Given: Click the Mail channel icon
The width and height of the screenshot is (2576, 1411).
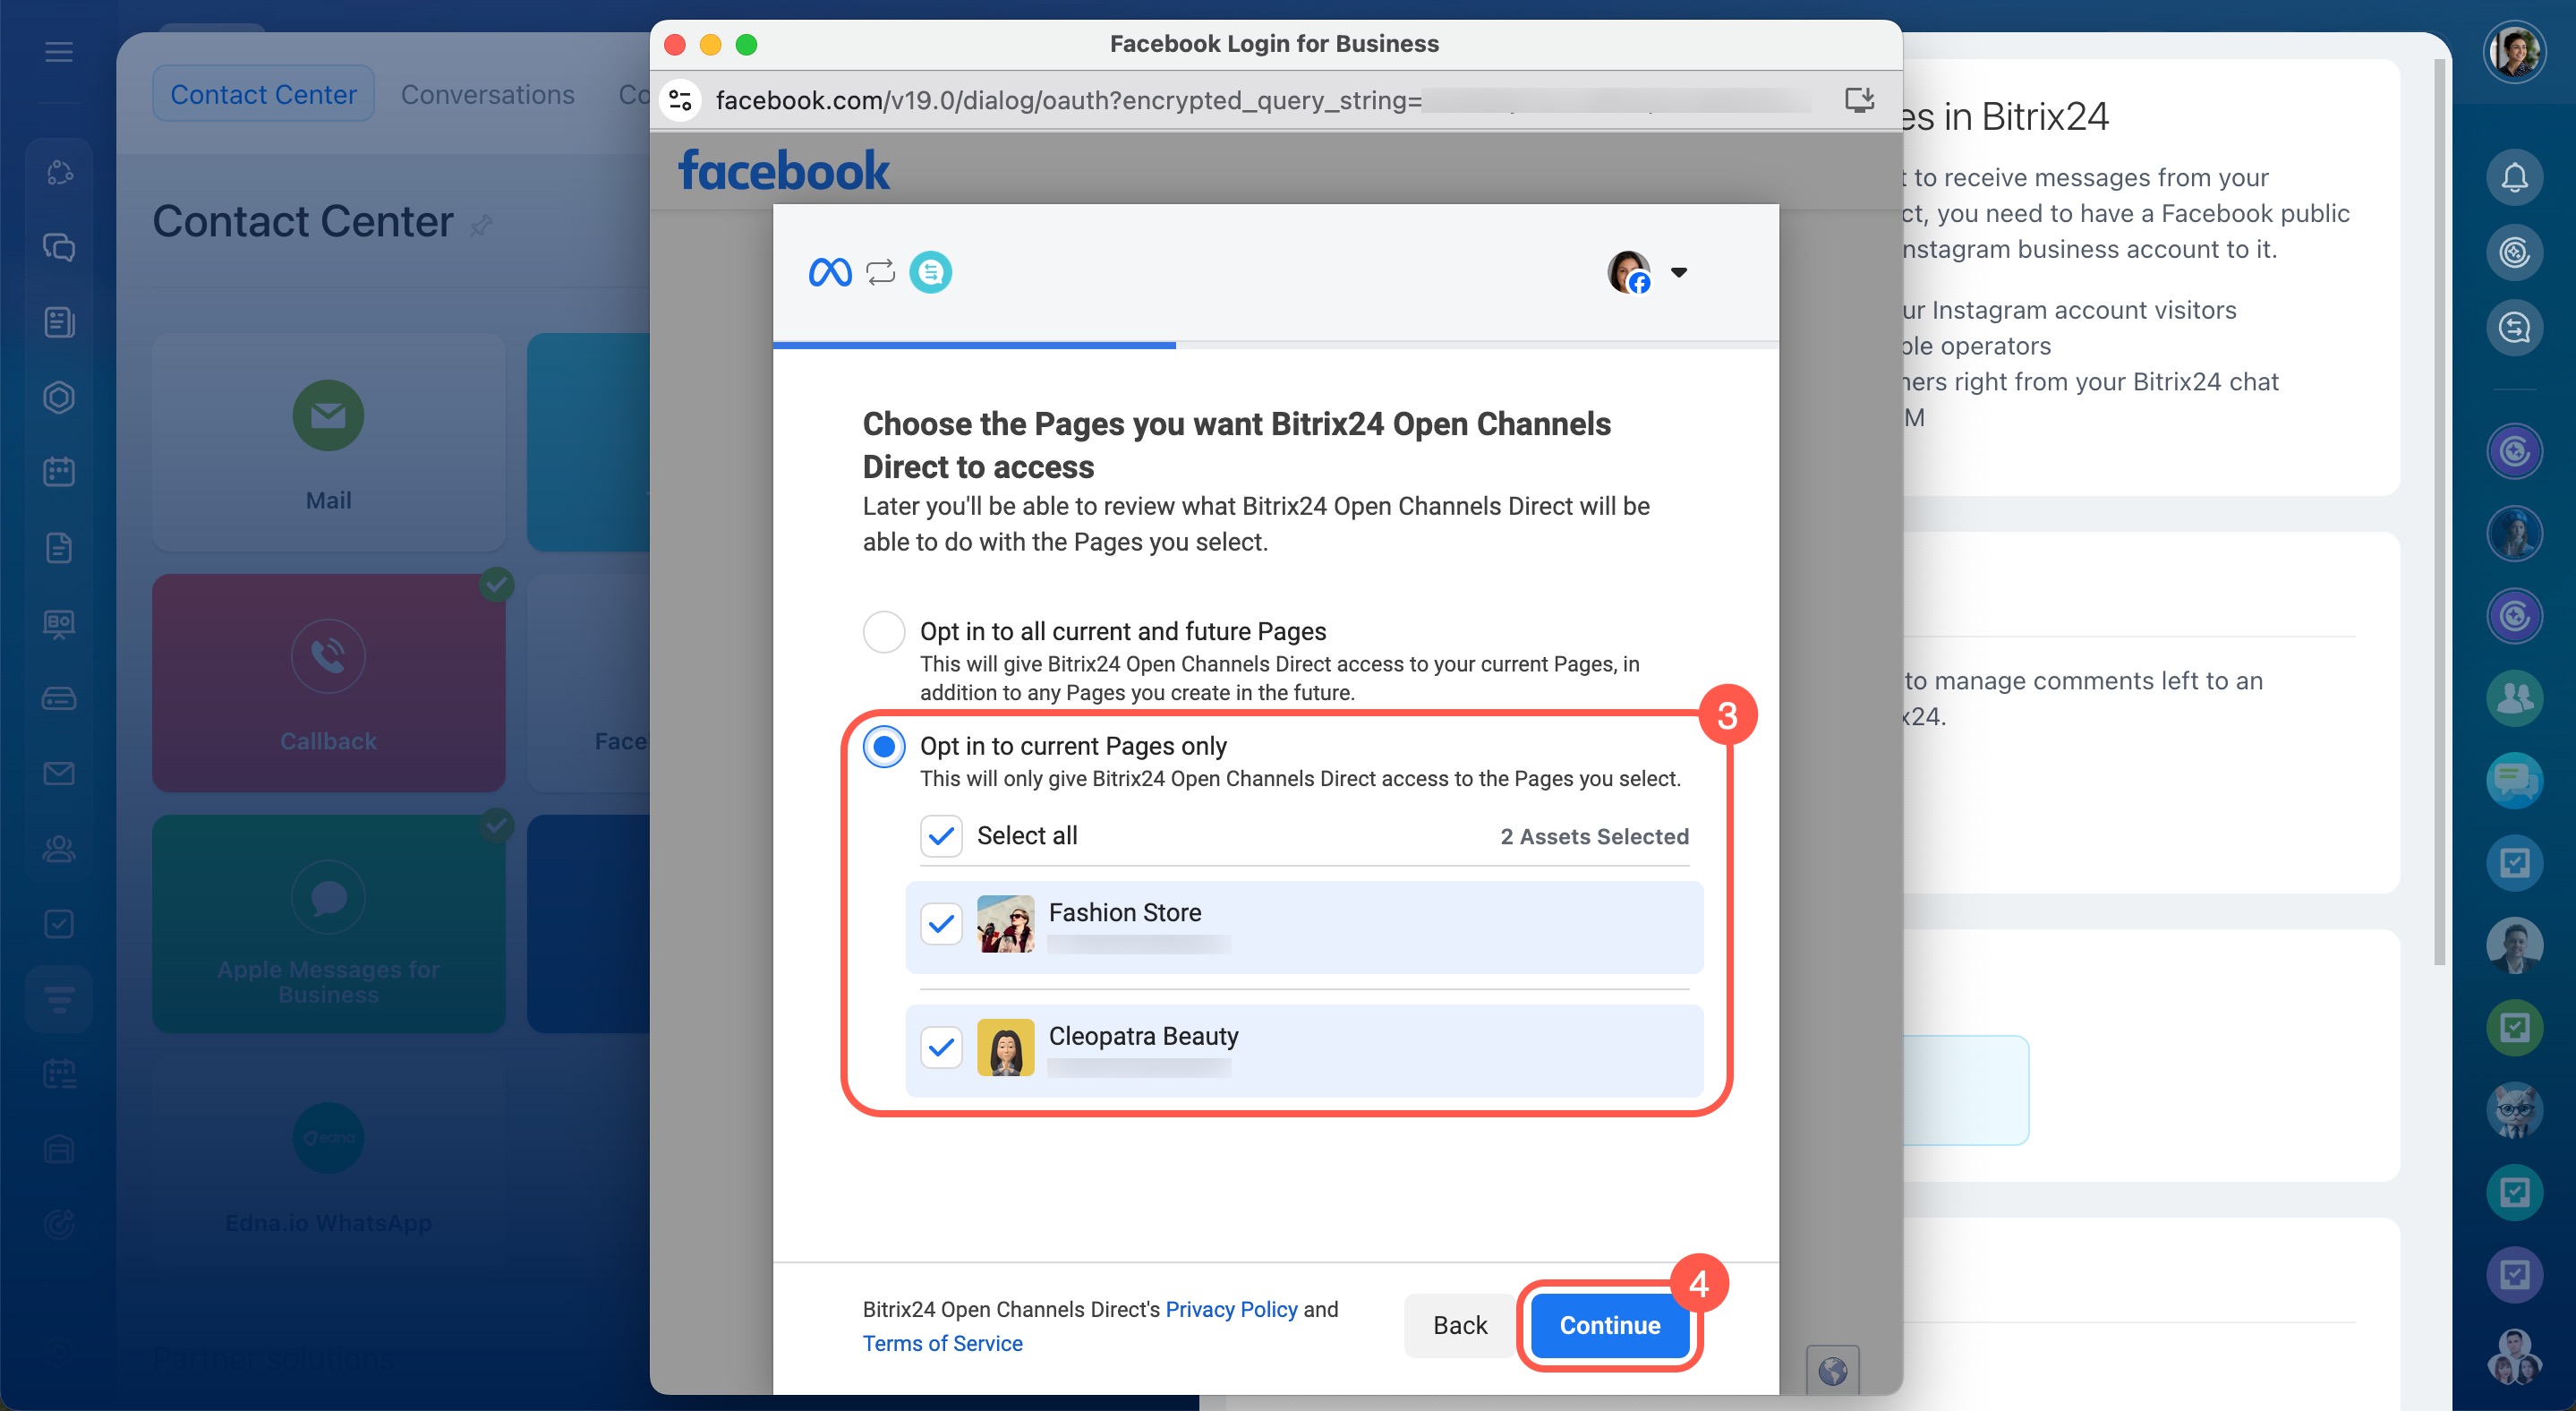Looking at the screenshot, I should tap(328, 415).
